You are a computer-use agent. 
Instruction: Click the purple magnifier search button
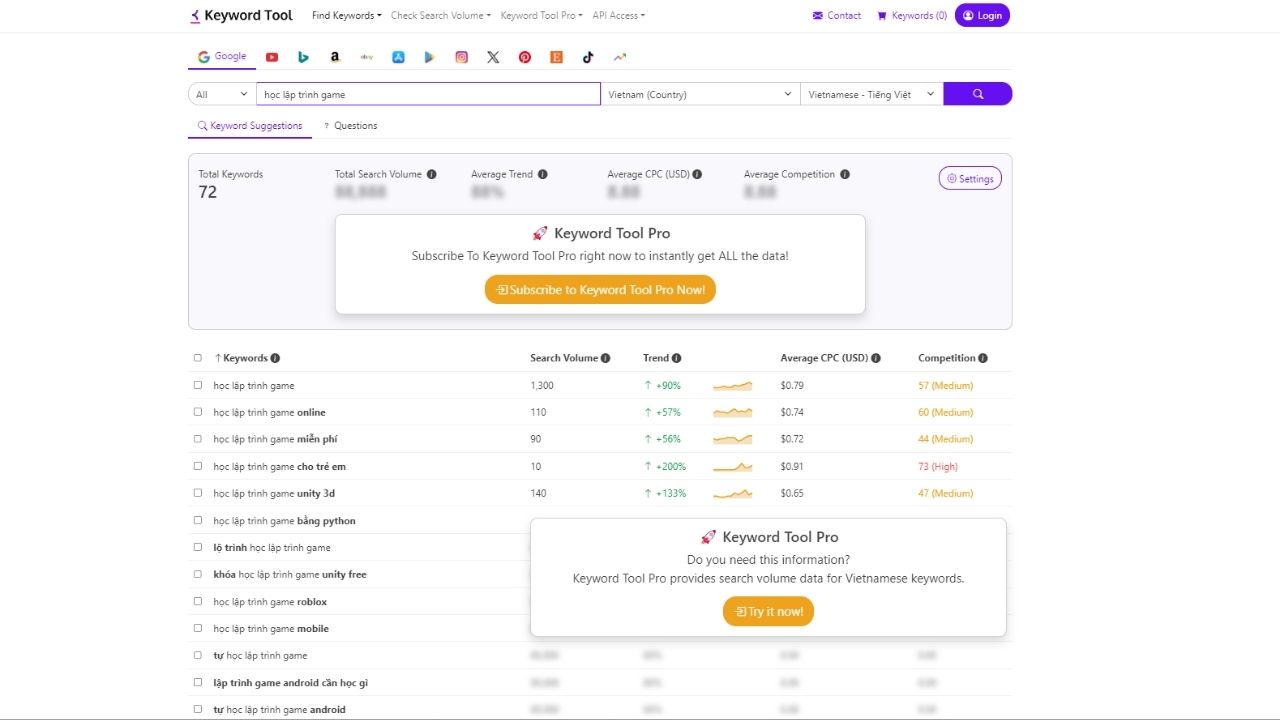(x=977, y=94)
